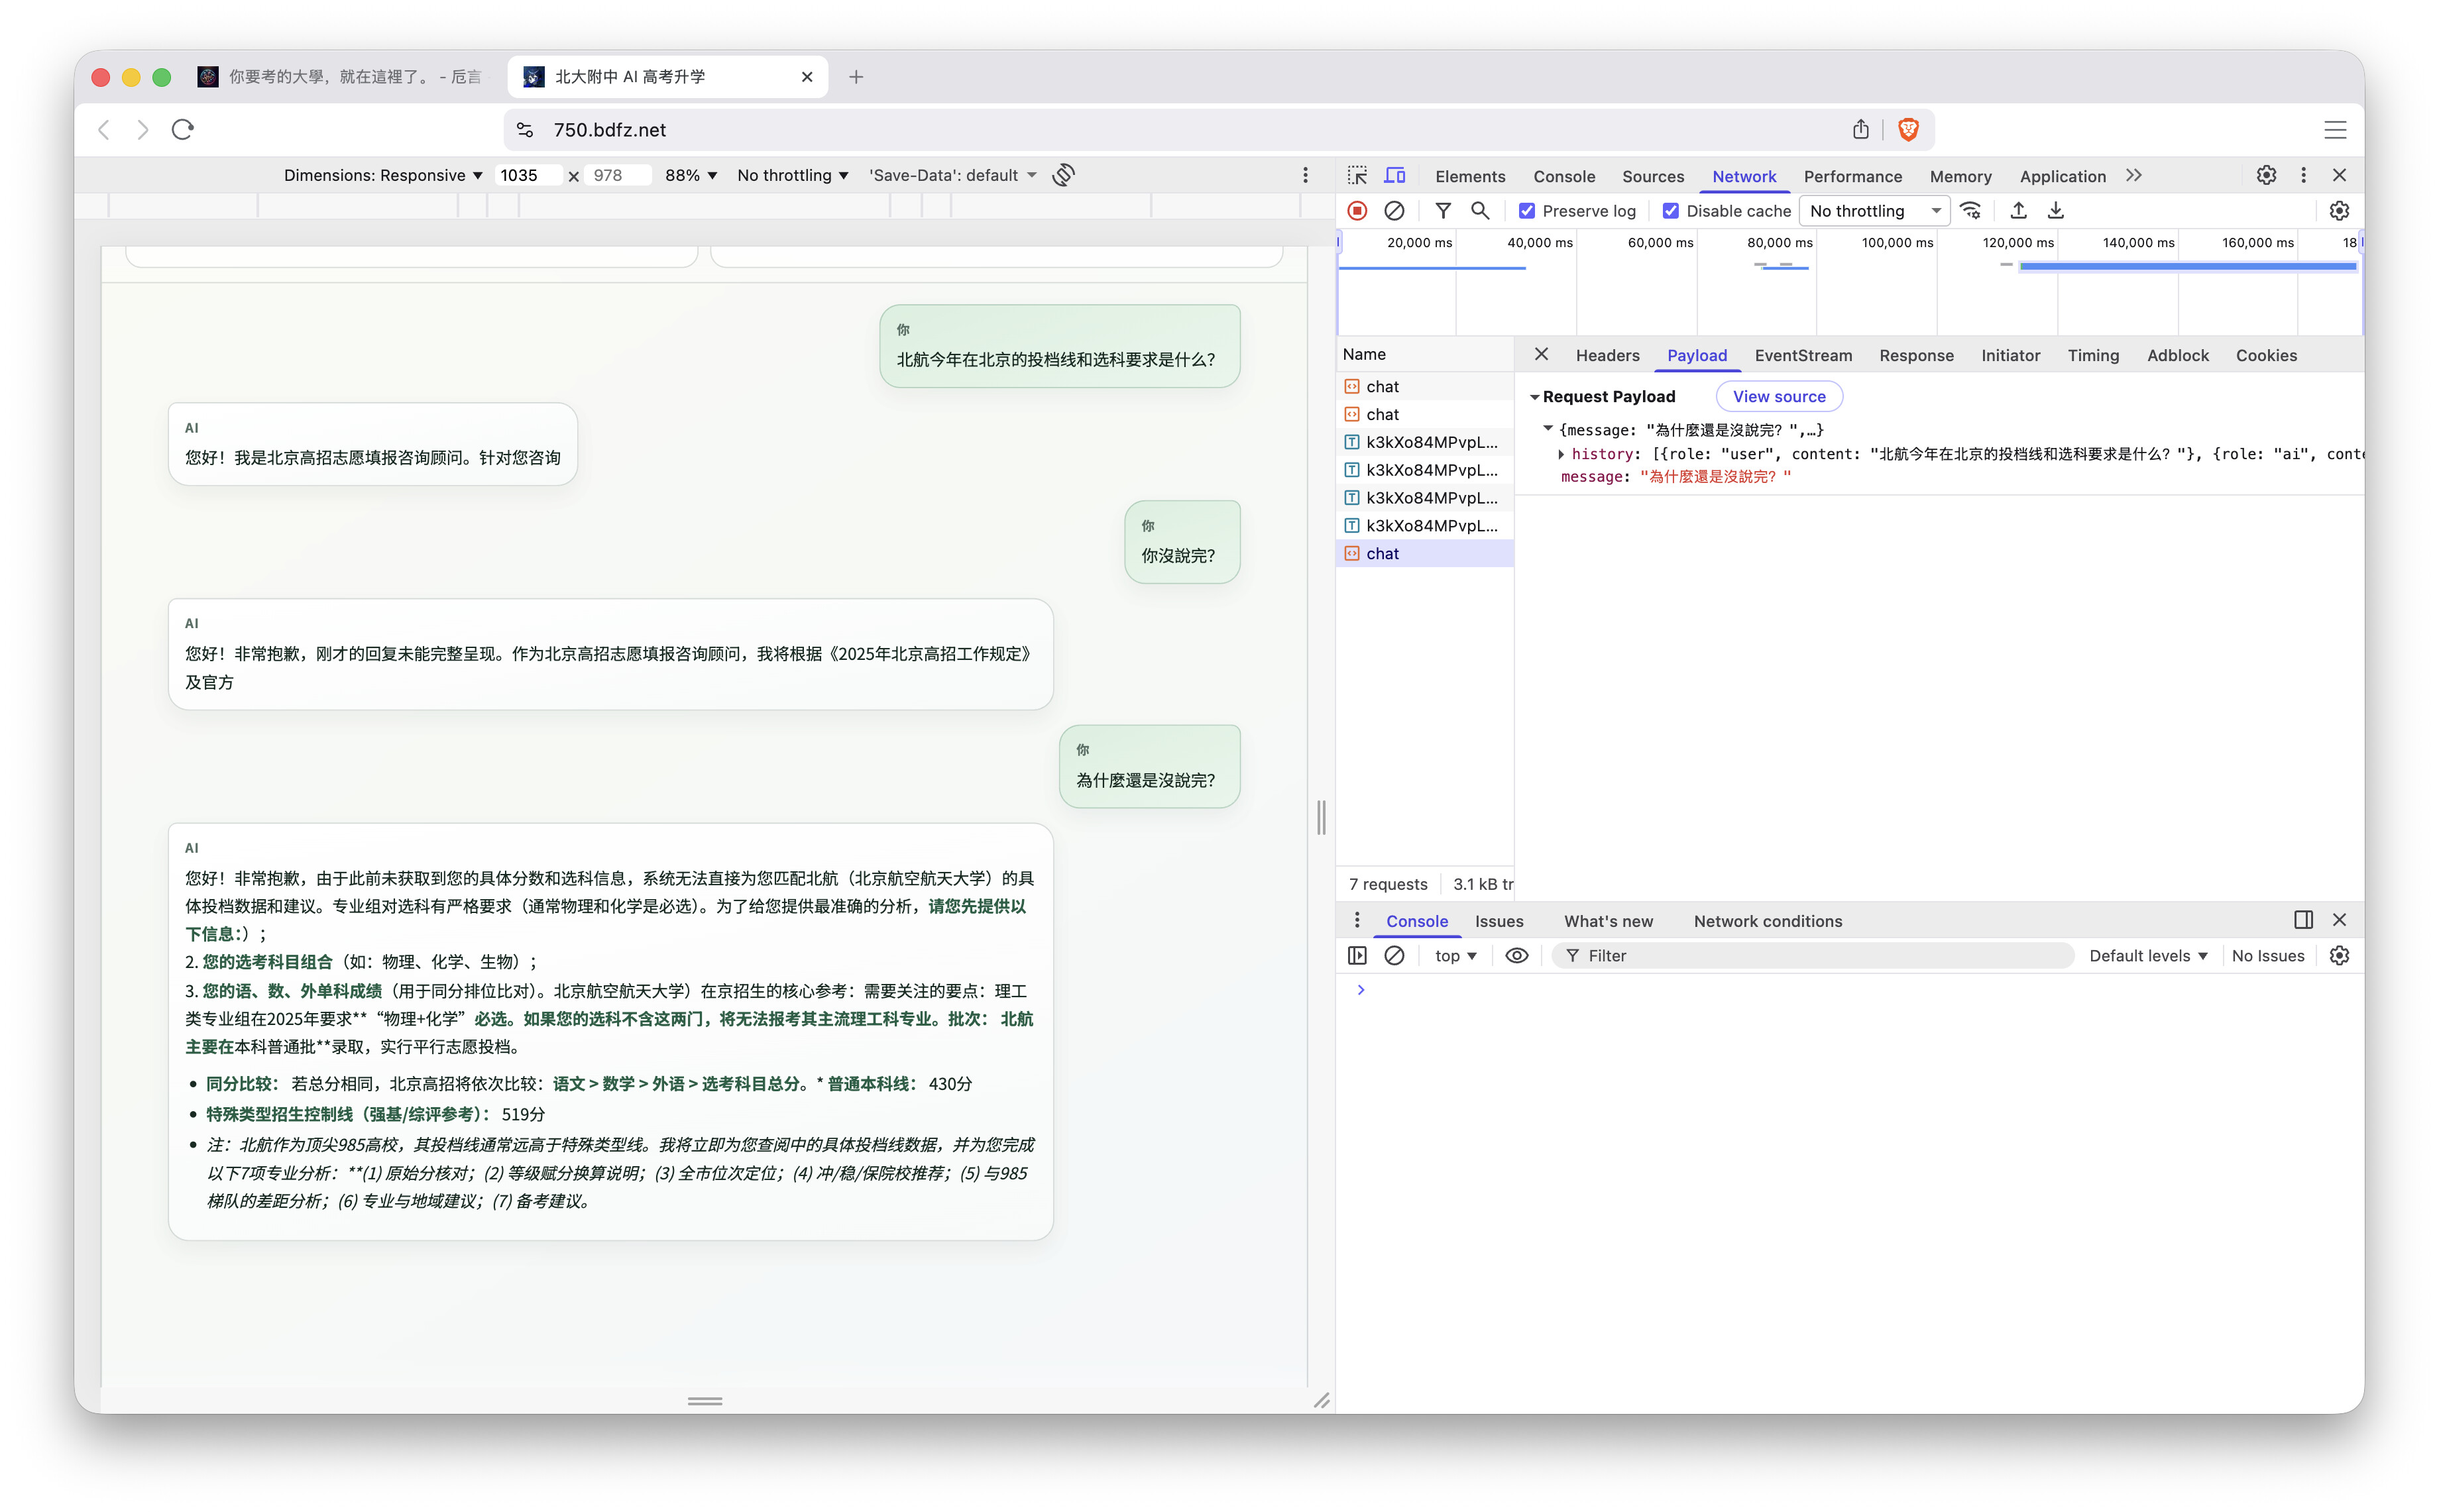The height and width of the screenshot is (1512, 2439).
Task: Activate the inspect element picker icon
Action: click(x=1357, y=176)
